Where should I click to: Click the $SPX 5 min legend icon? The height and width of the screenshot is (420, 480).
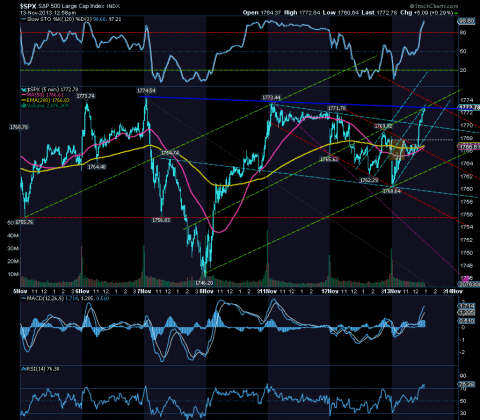[x=23, y=90]
